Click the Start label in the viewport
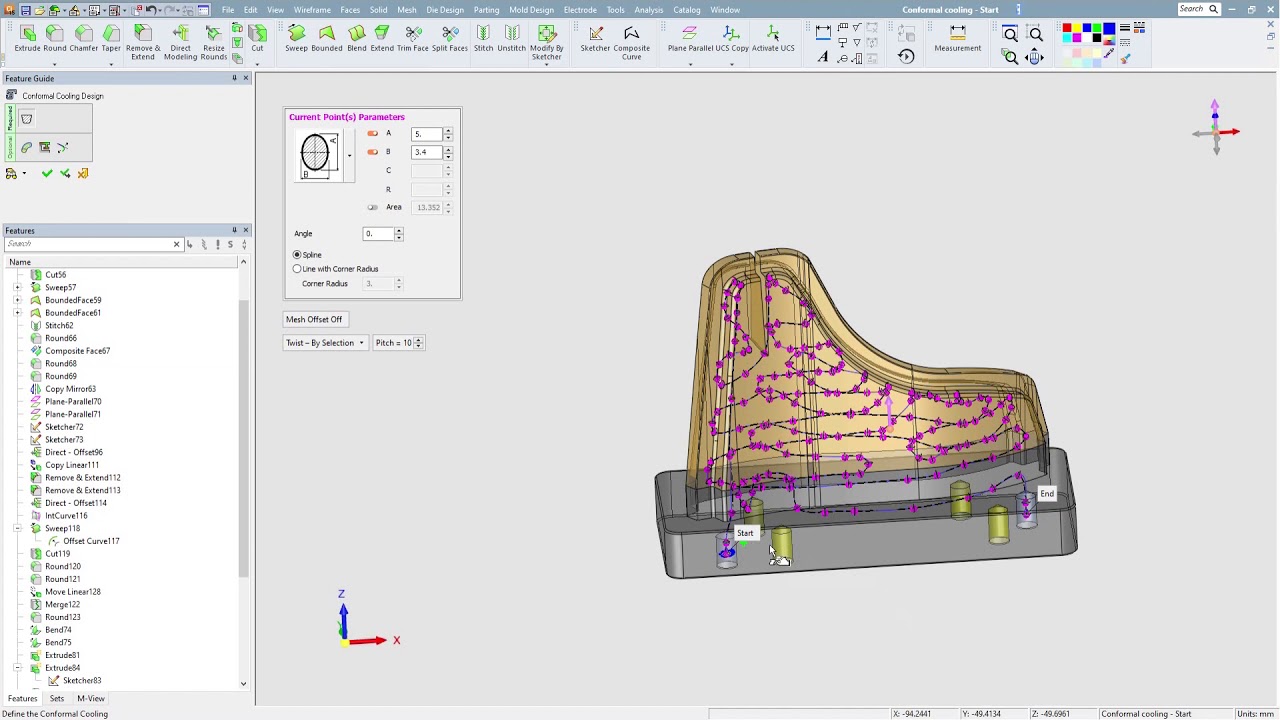1280x720 pixels. pos(745,533)
